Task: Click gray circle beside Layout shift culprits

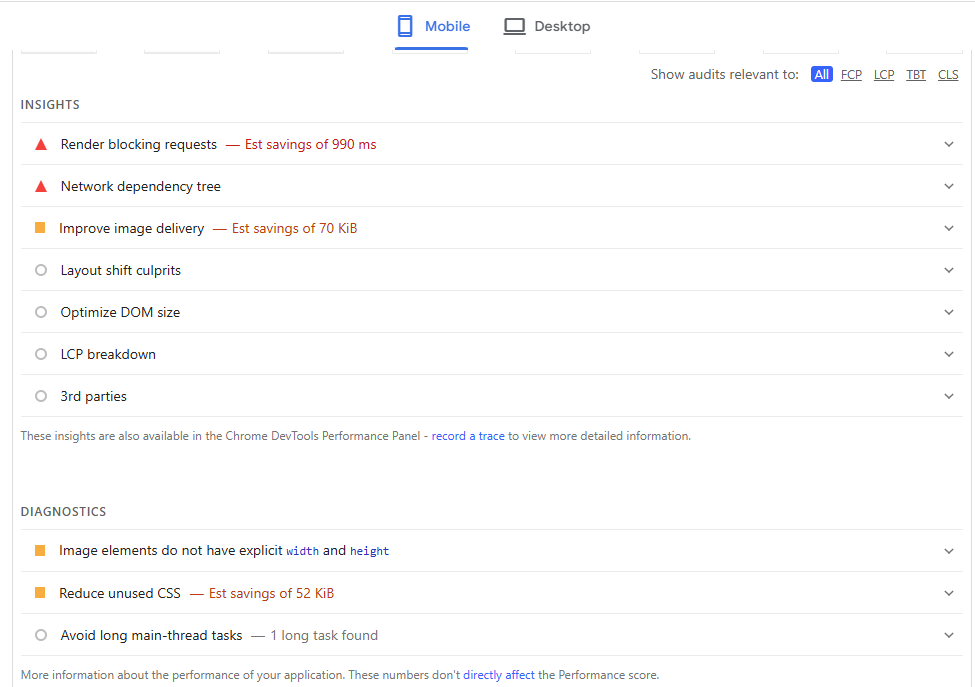Action: coord(41,270)
